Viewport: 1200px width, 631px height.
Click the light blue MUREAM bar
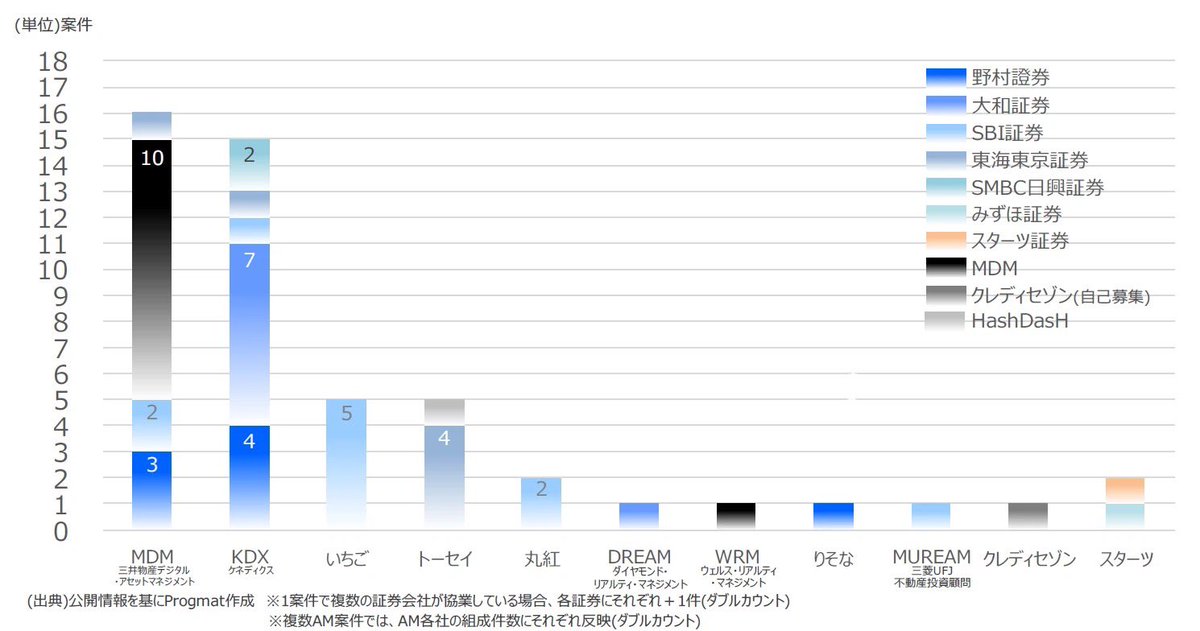coord(930,516)
